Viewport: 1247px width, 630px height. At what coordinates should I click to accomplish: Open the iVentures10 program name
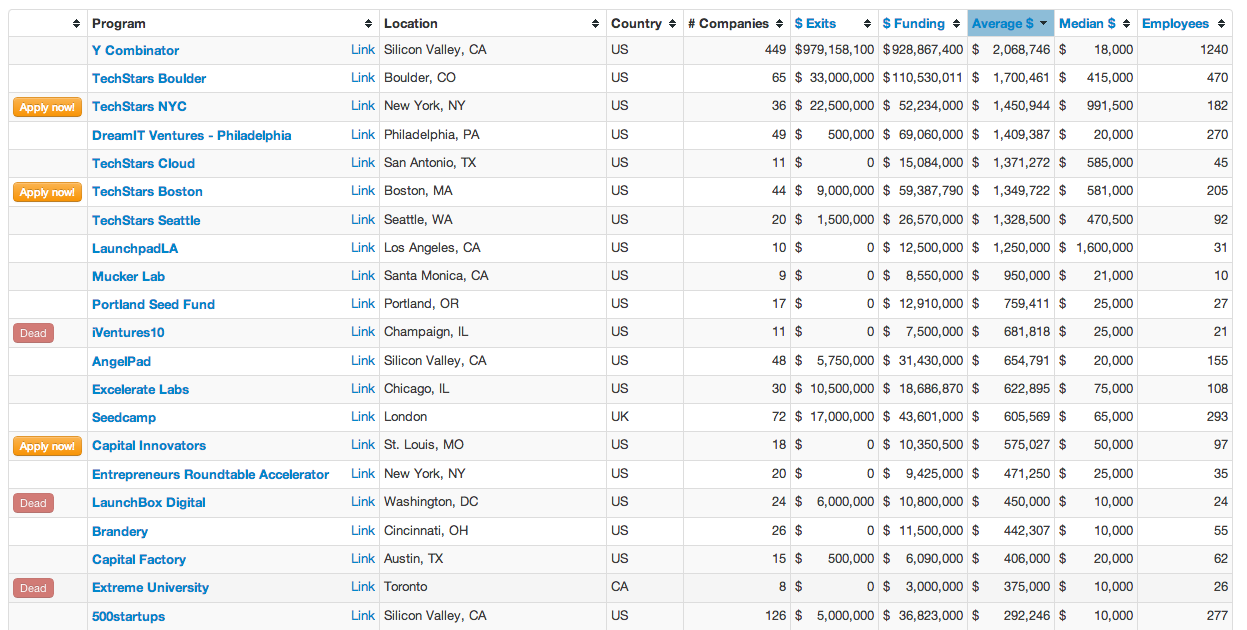(128, 332)
